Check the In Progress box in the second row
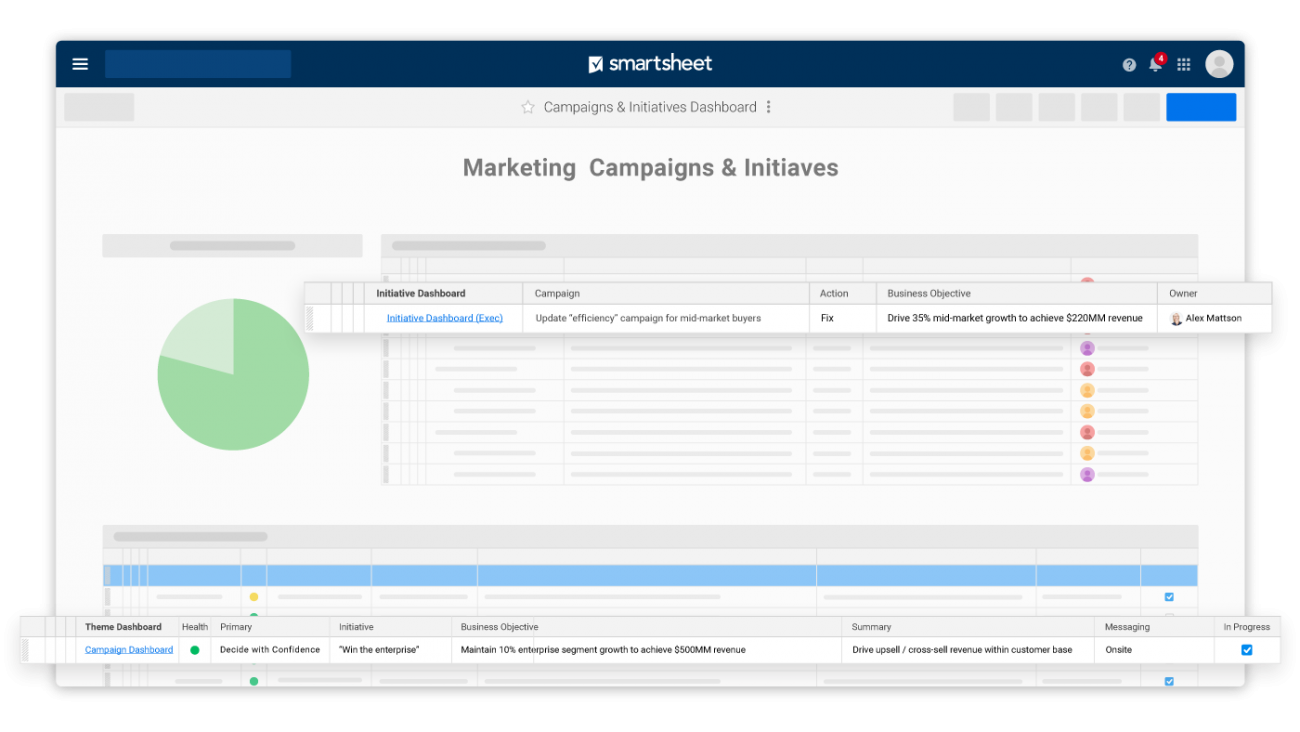1300x732 pixels. tap(1168, 596)
